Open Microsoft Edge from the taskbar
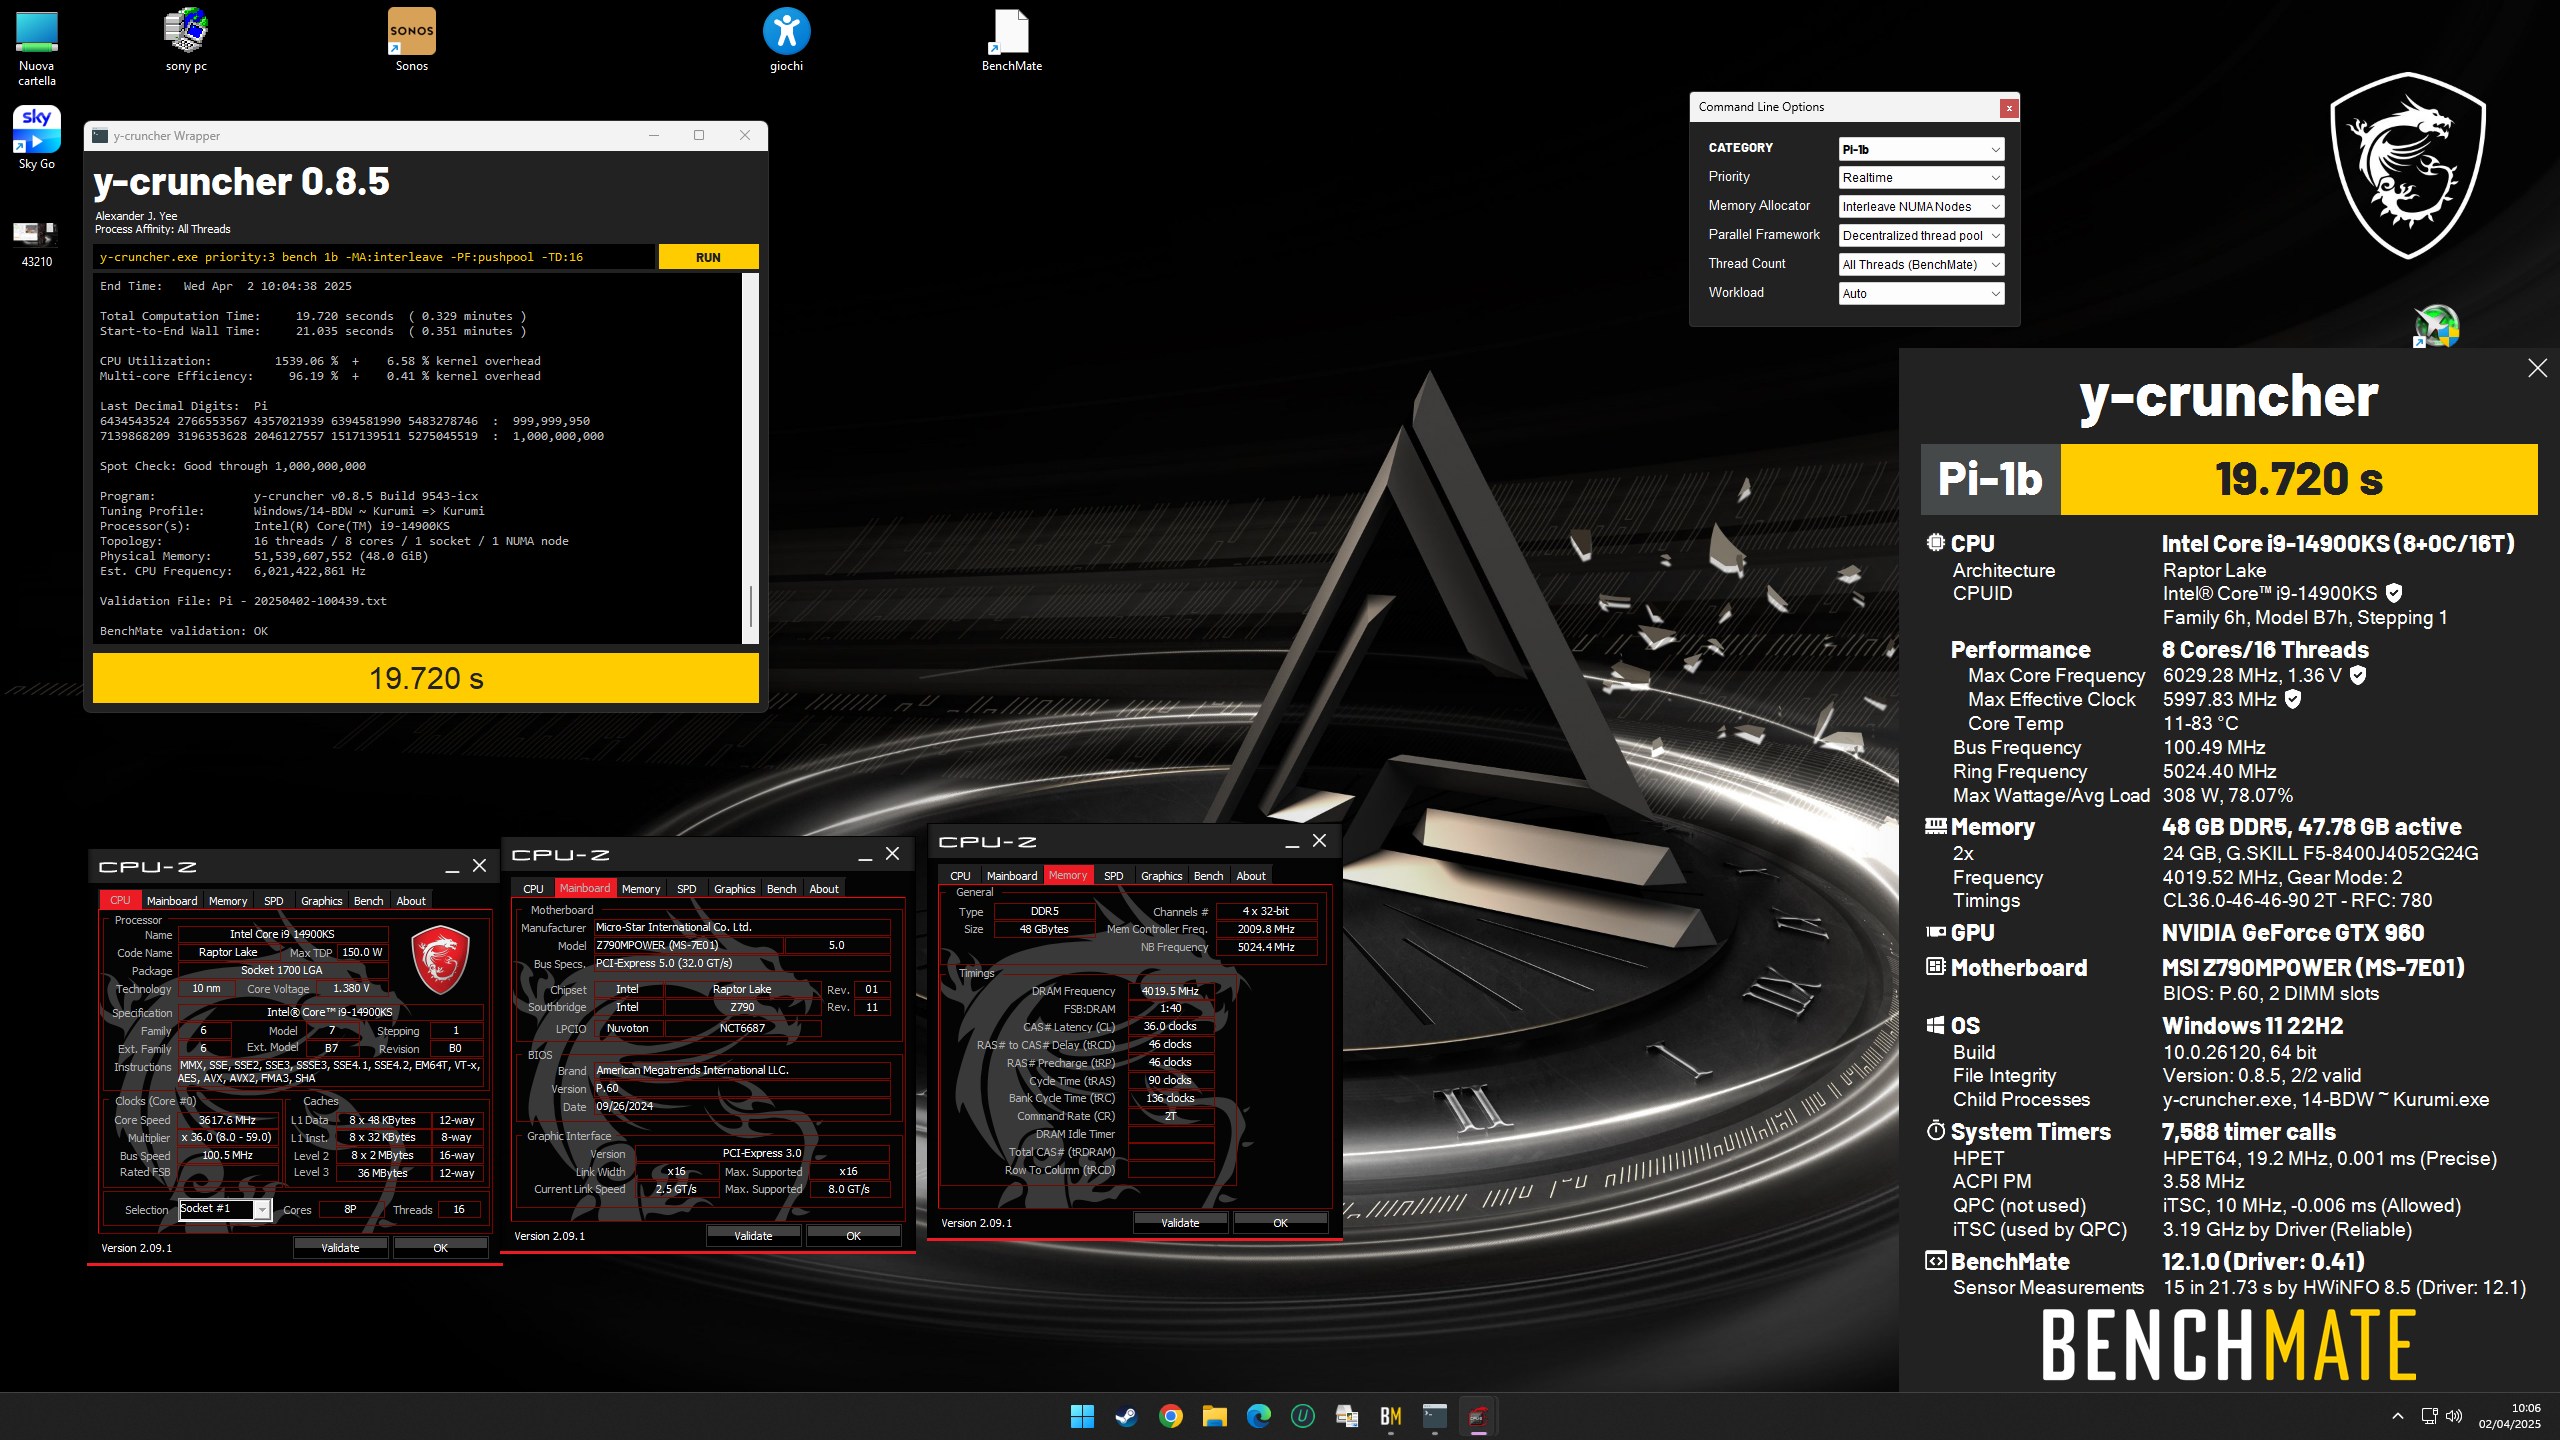This screenshot has width=2560, height=1440. click(x=1258, y=1416)
